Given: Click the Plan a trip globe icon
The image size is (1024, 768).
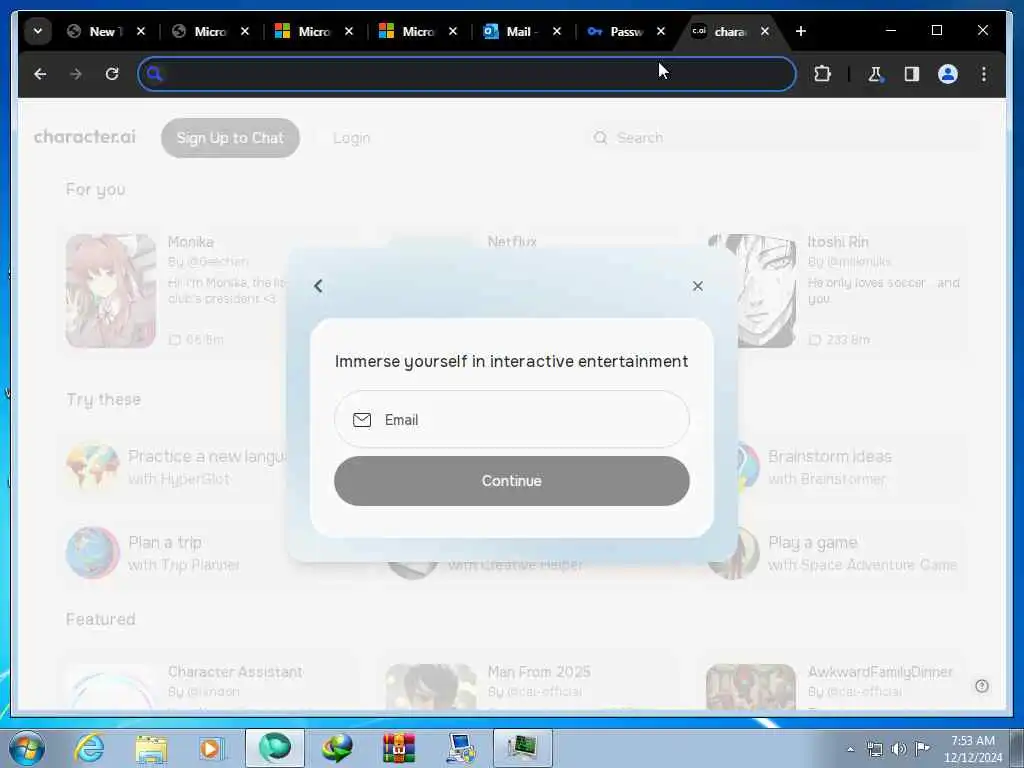Looking at the screenshot, I should pos(93,552).
